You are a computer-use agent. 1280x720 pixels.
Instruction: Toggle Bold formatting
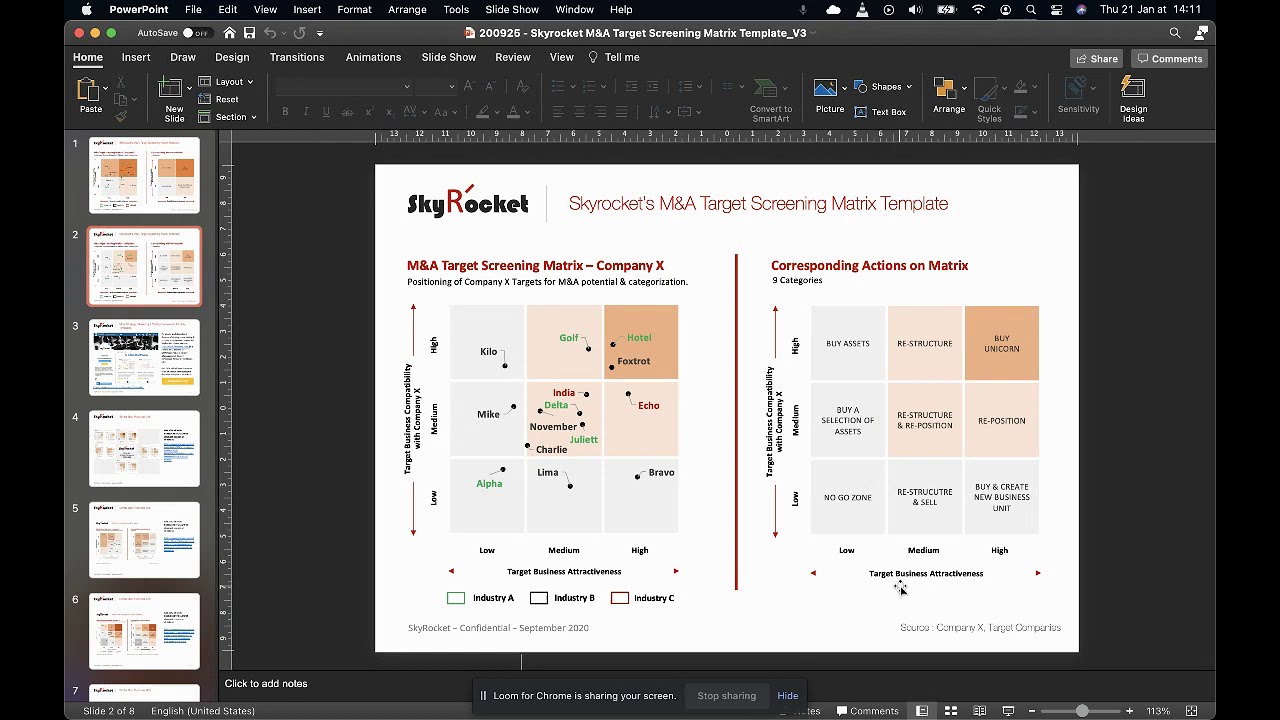pos(285,112)
